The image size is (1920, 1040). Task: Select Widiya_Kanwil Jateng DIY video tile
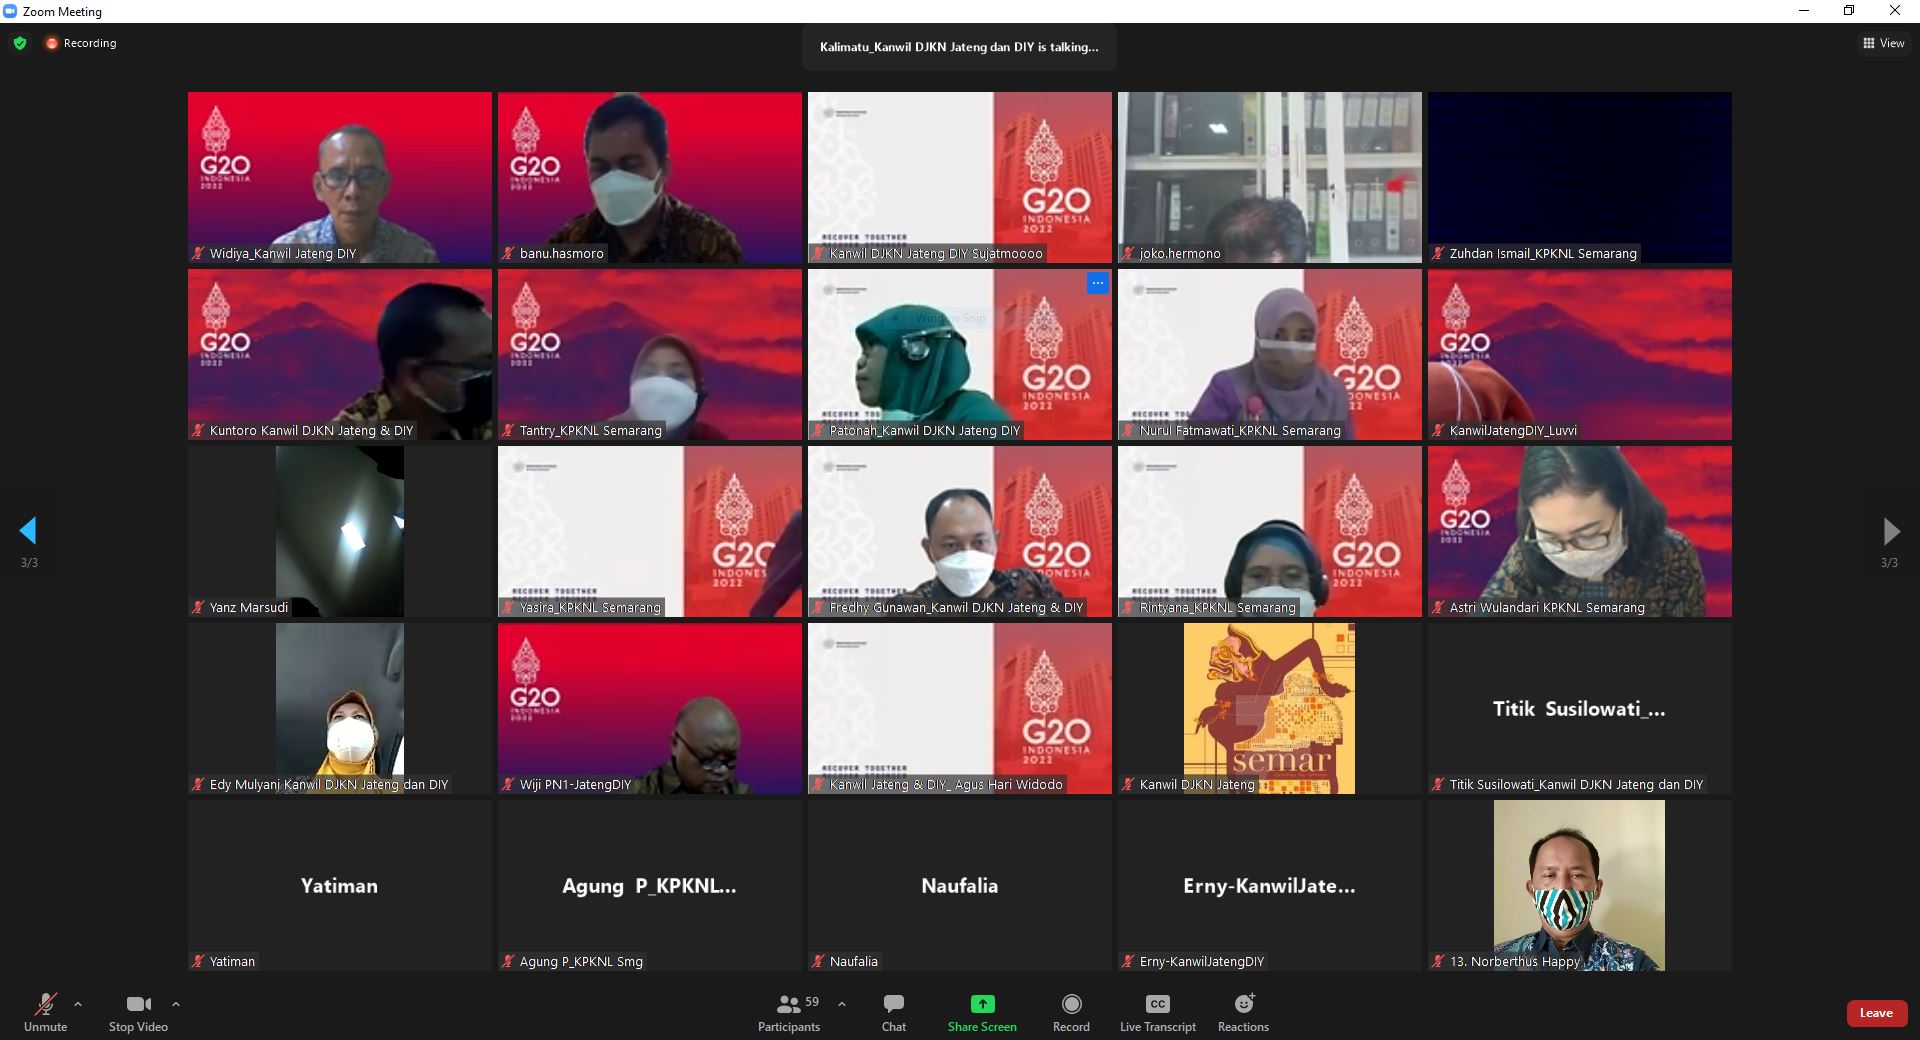tap(340, 177)
